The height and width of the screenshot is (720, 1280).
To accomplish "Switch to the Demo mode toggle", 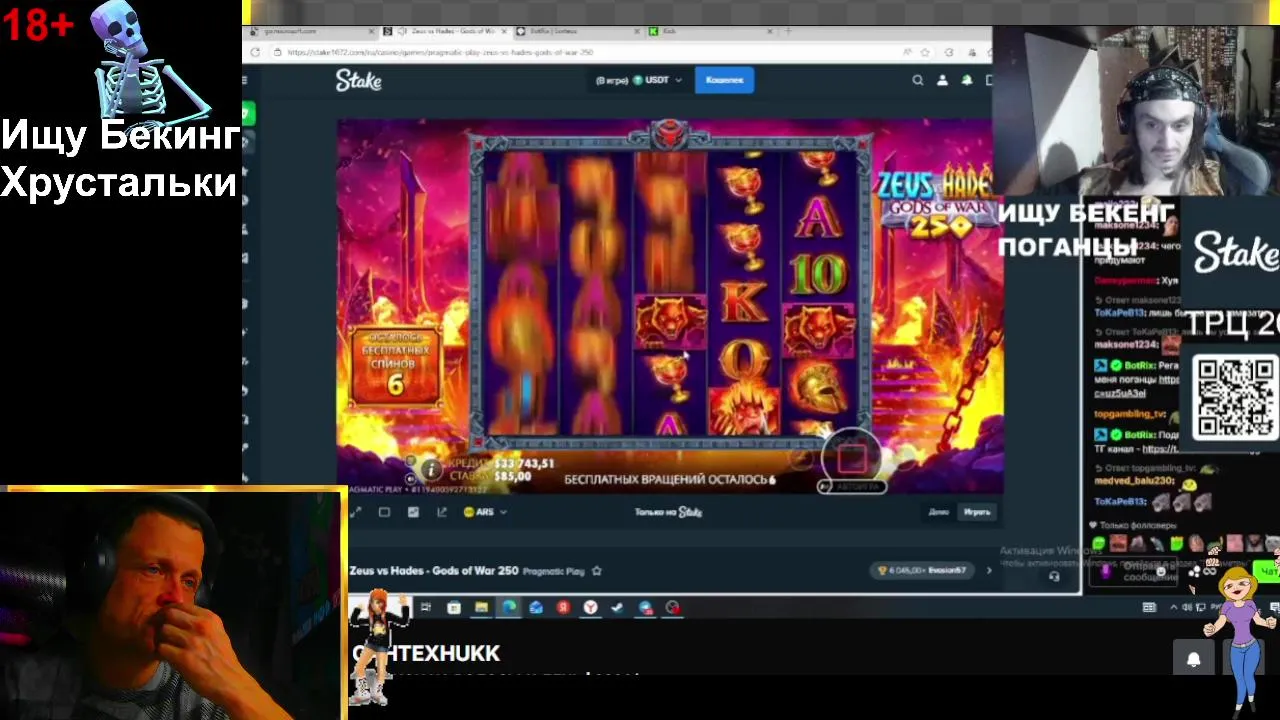I will [x=938, y=512].
